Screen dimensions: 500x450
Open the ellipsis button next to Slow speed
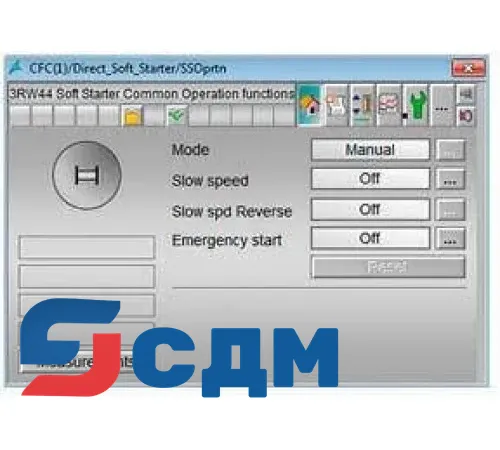point(450,179)
